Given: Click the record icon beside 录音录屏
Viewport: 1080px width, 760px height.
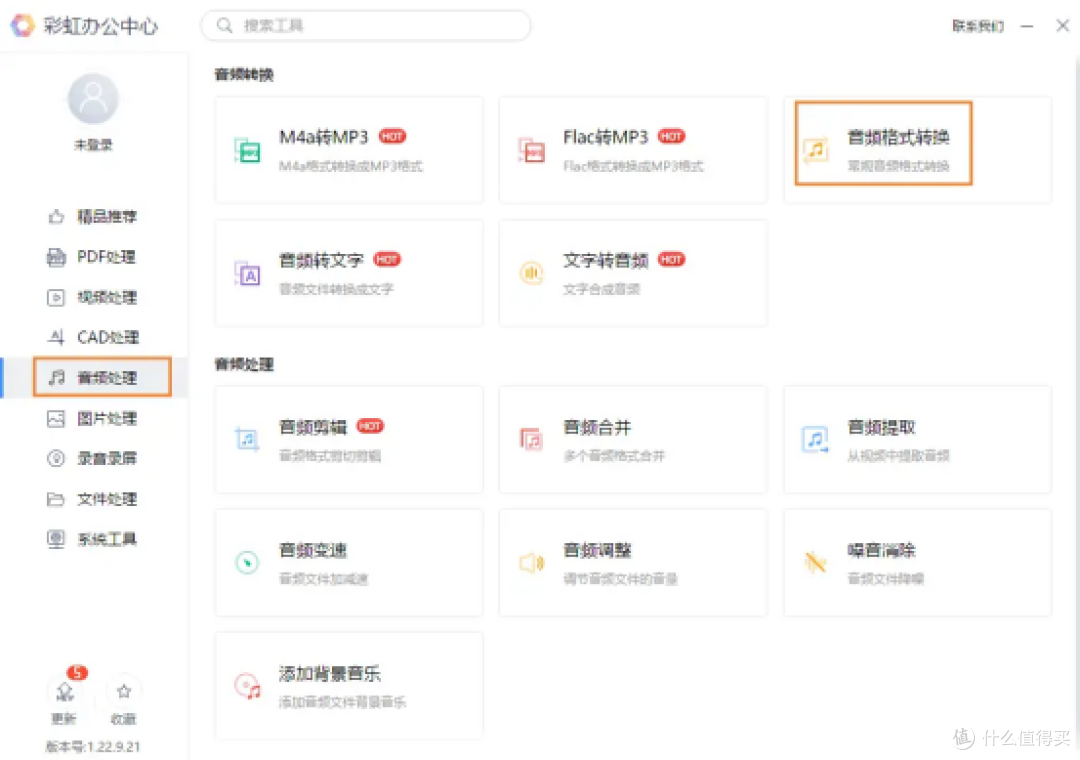Looking at the screenshot, I should [x=56, y=458].
